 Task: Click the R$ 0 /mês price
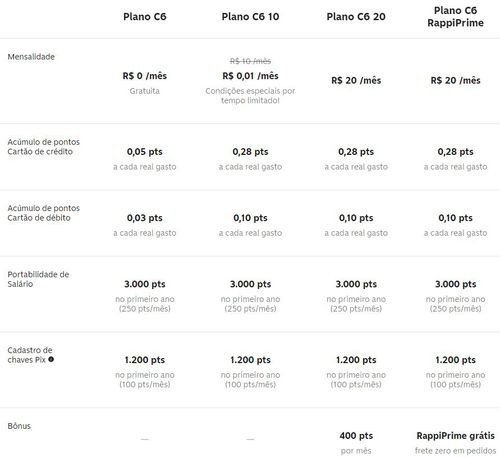click(x=145, y=76)
